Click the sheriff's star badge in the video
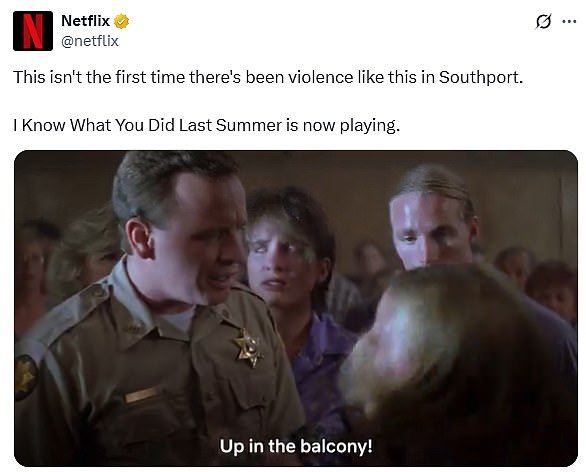The height and width of the screenshot is (472, 586). click(x=248, y=347)
